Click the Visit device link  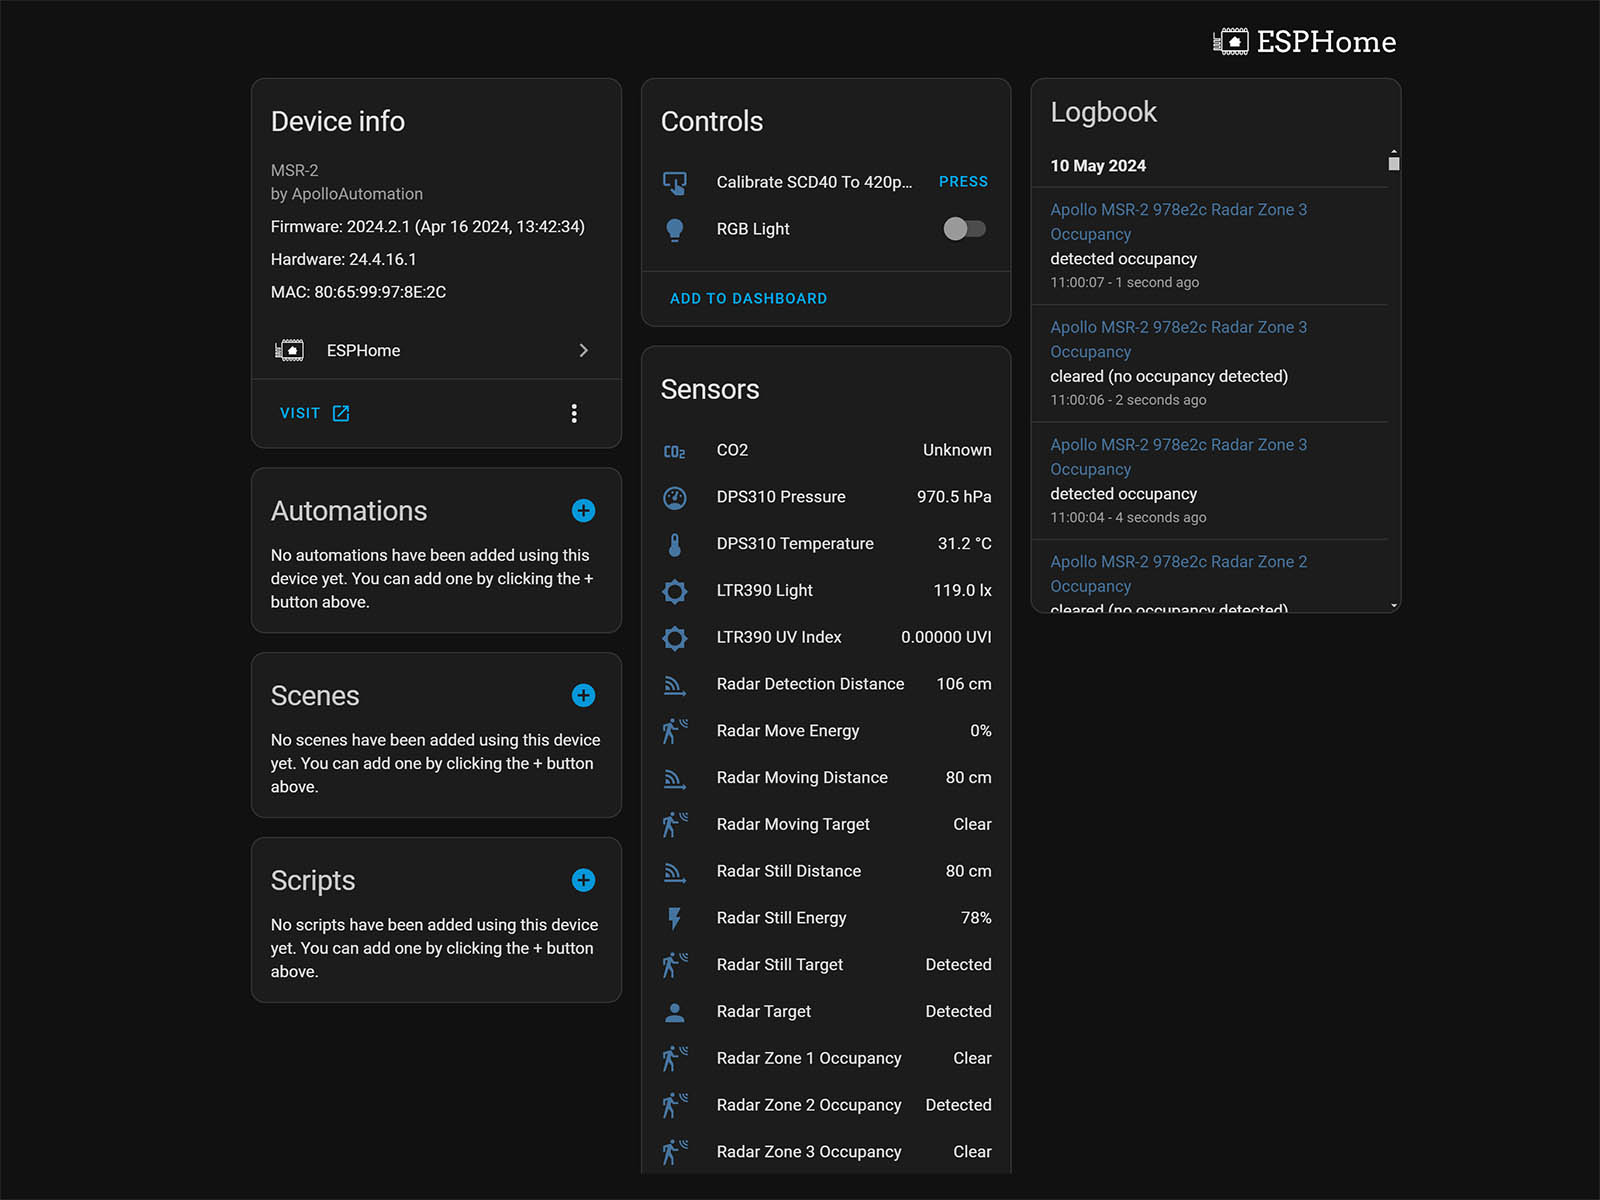(x=314, y=414)
